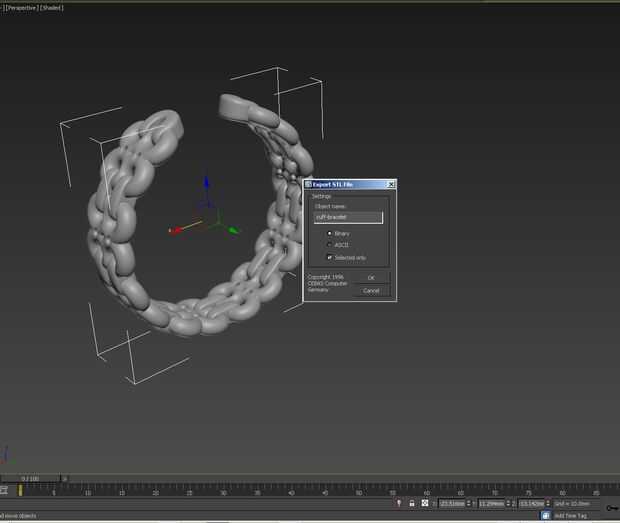
Task: Open the Shaded viewport shading menu
Action: pos(51,8)
